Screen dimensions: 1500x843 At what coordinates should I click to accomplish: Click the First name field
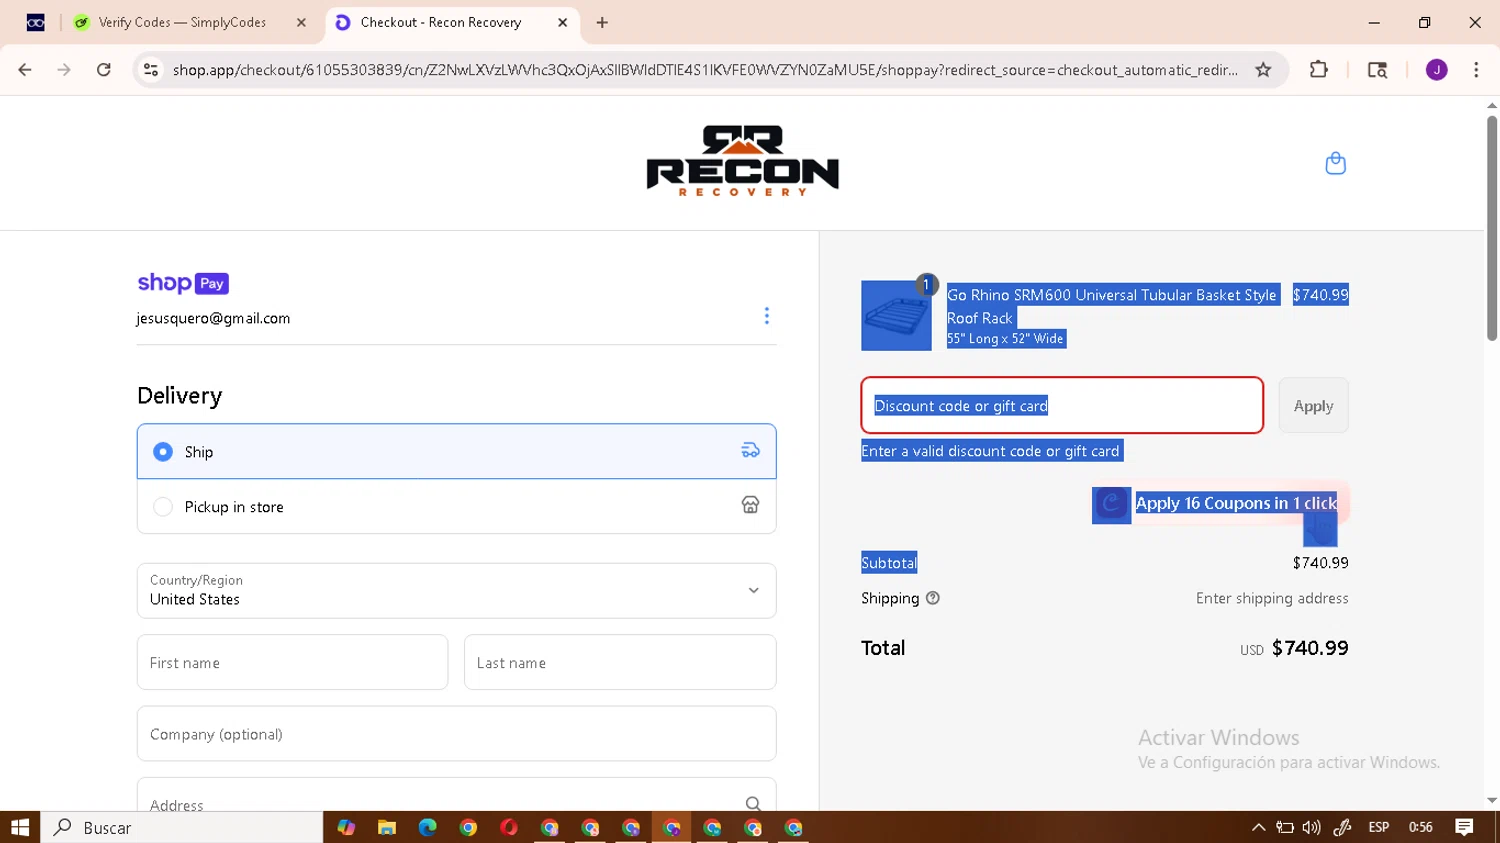pos(292,662)
